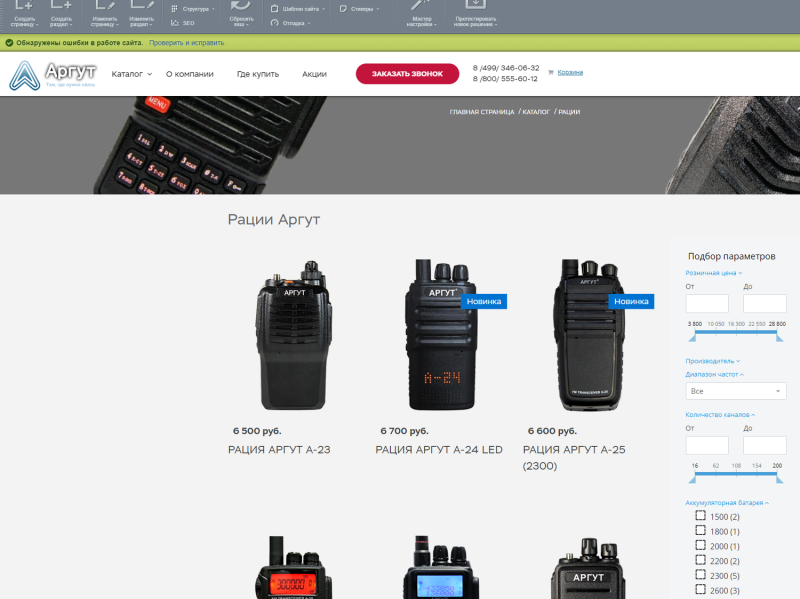Open the Аргут А-24 LED radio image
Viewport: 800px width, 599px height.
[442, 335]
